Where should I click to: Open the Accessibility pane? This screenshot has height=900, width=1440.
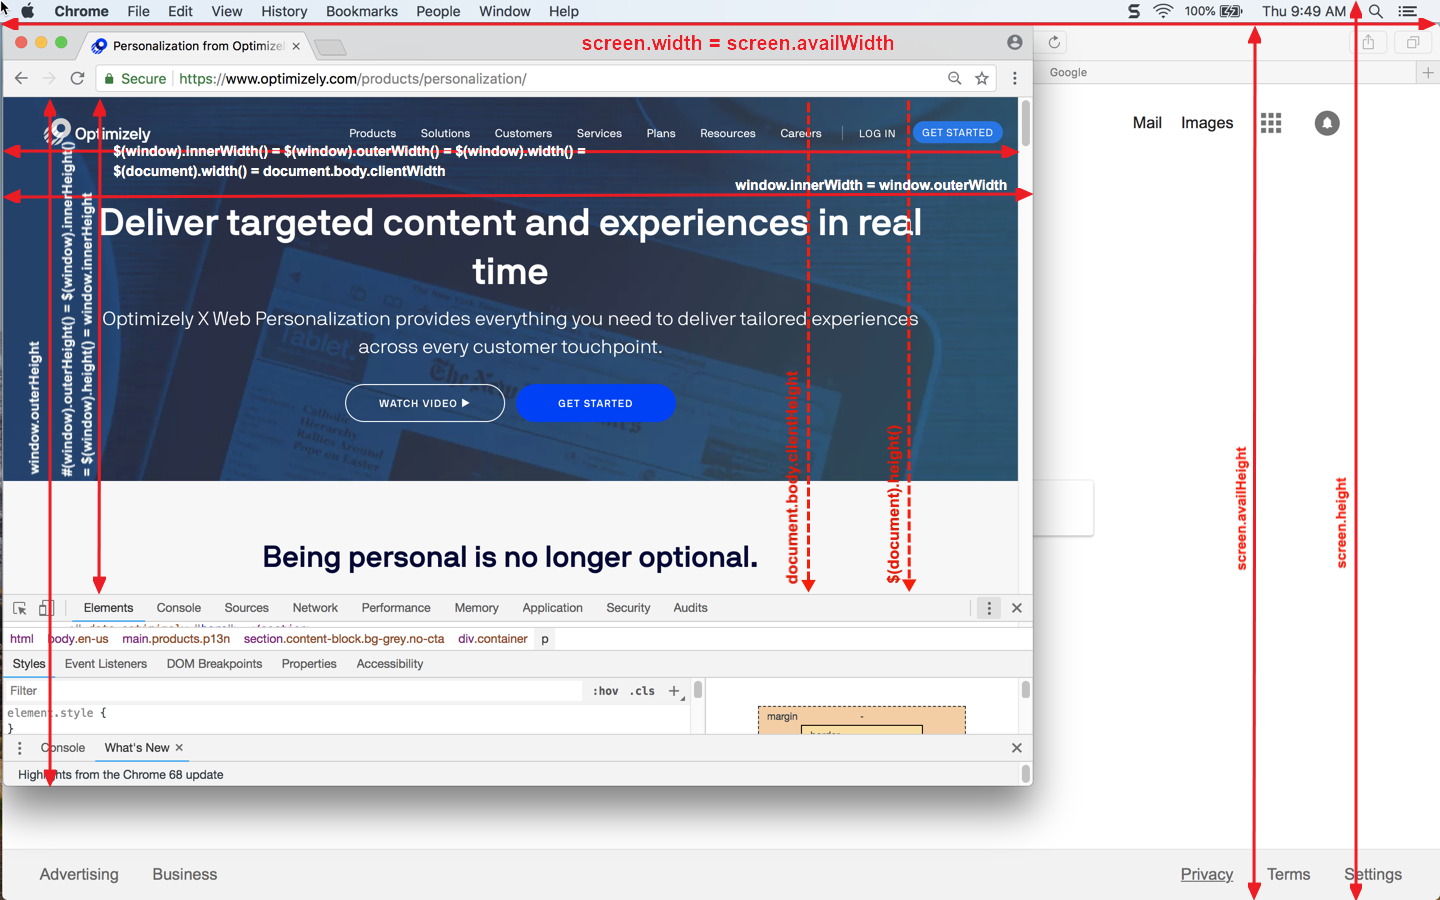(390, 664)
